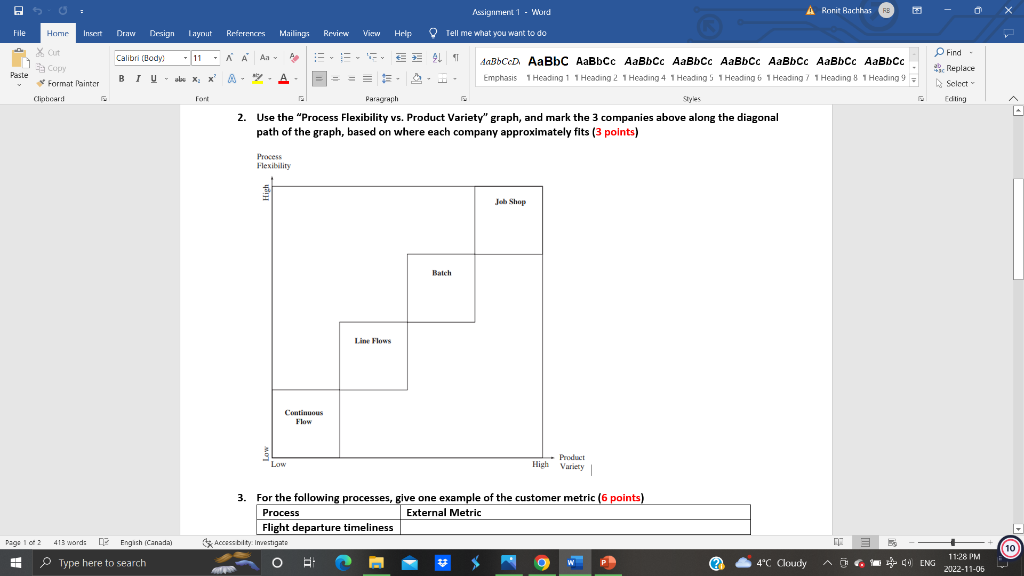
Task: Open Windows Start menu
Action: [x=16, y=562]
